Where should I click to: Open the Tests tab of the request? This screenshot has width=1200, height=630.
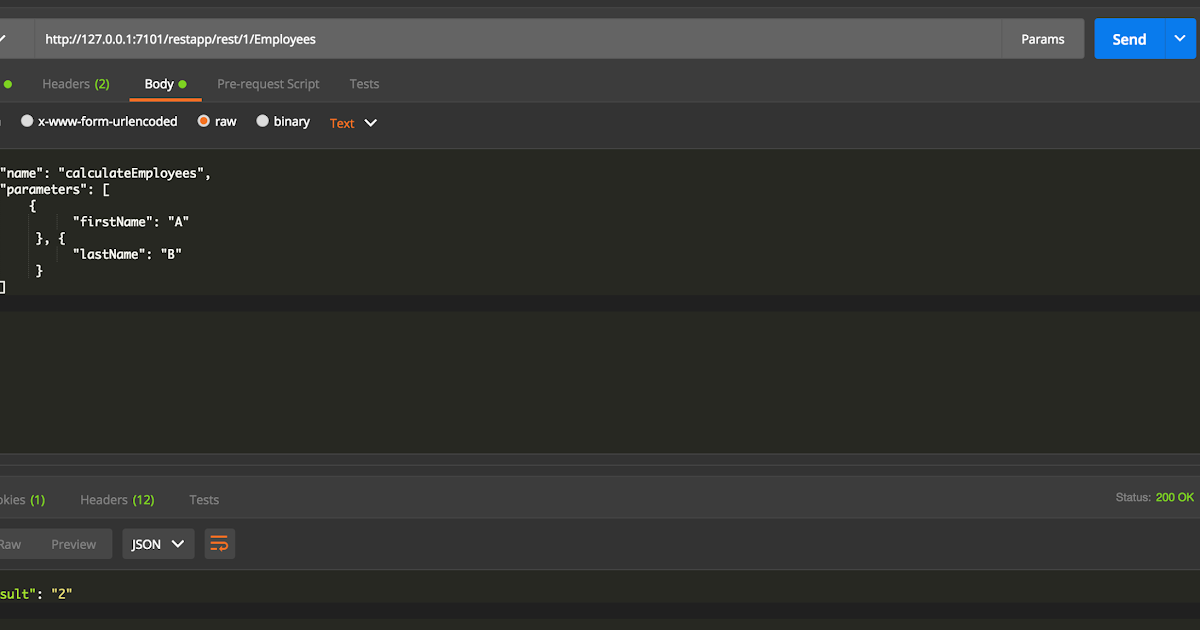(364, 83)
